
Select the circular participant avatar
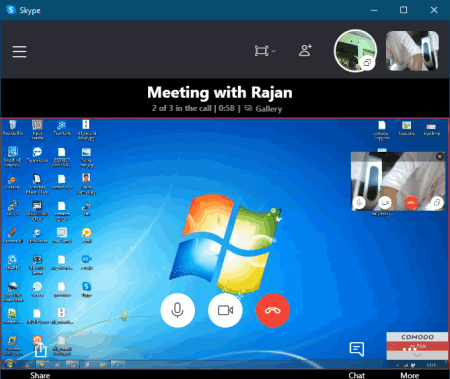tap(355, 51)
